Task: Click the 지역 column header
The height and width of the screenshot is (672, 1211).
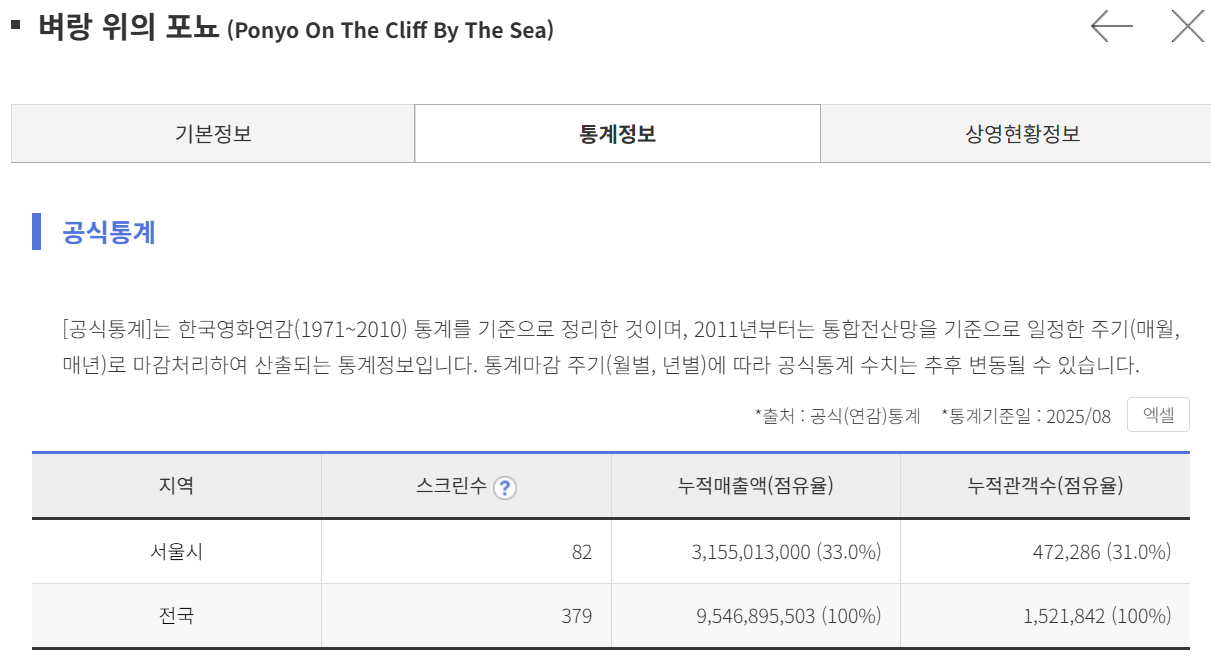Action: [x=176, y=486]
